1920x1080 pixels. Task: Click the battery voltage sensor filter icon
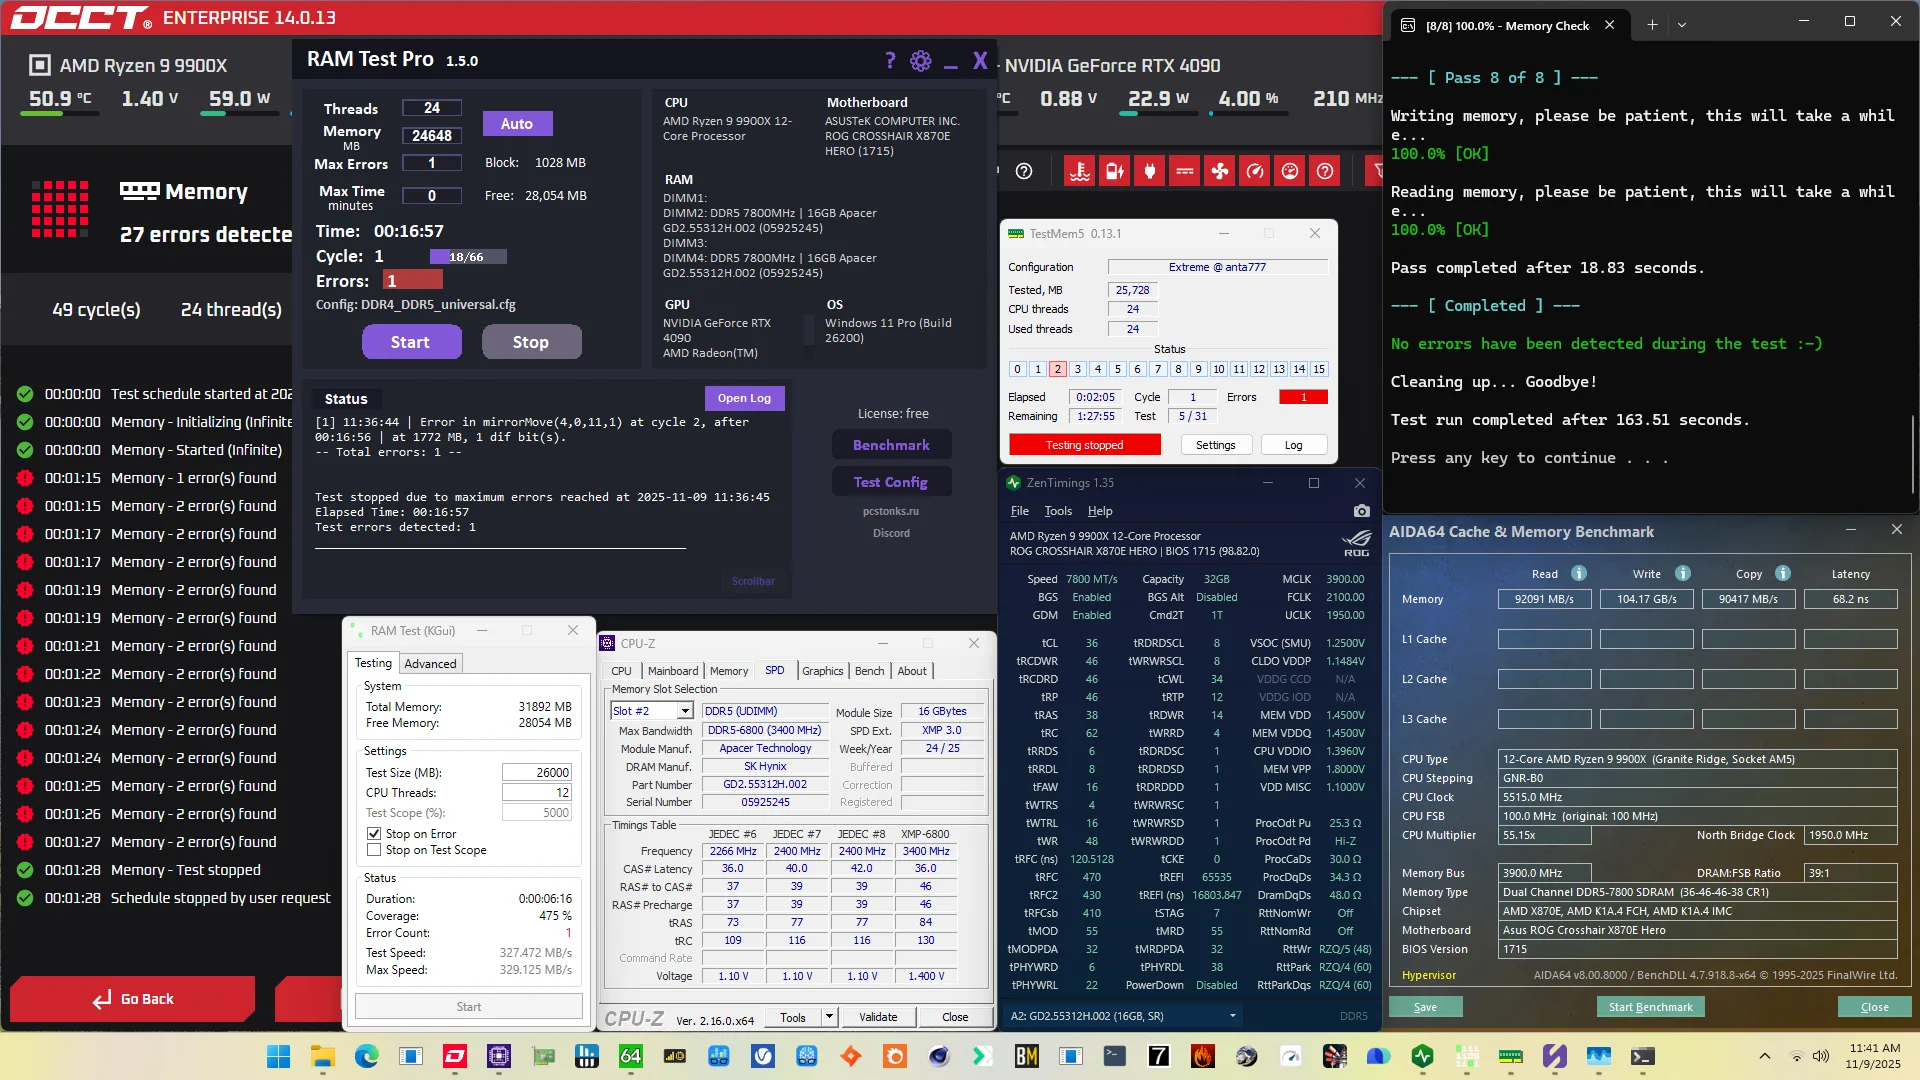1115,171
